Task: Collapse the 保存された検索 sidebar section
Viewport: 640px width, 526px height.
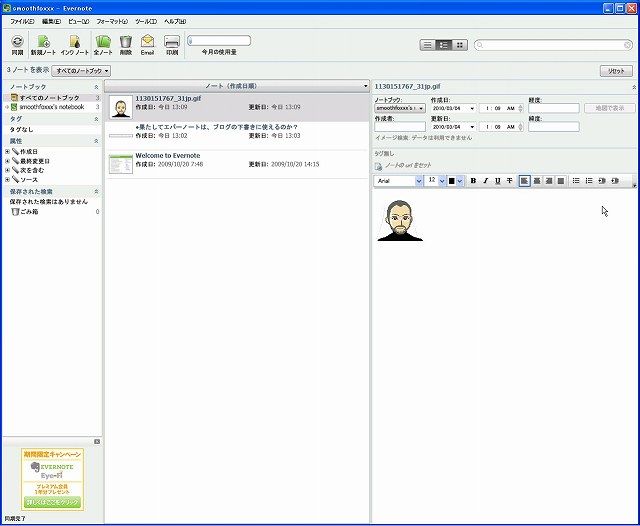Action: 96,191
